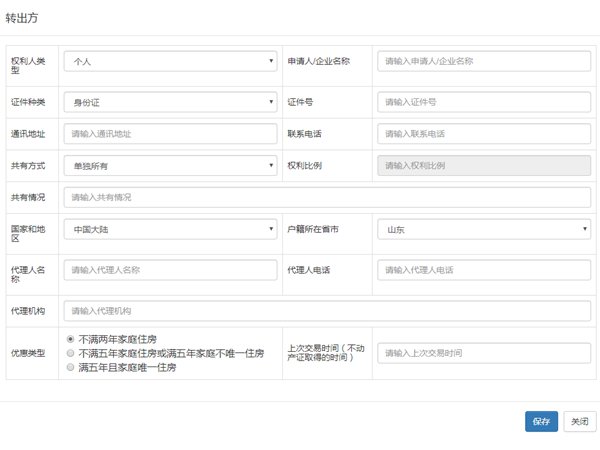Click the 保存 button
Image resolution: width=600 pixels, height=450 pixels.
coord(541,422)
